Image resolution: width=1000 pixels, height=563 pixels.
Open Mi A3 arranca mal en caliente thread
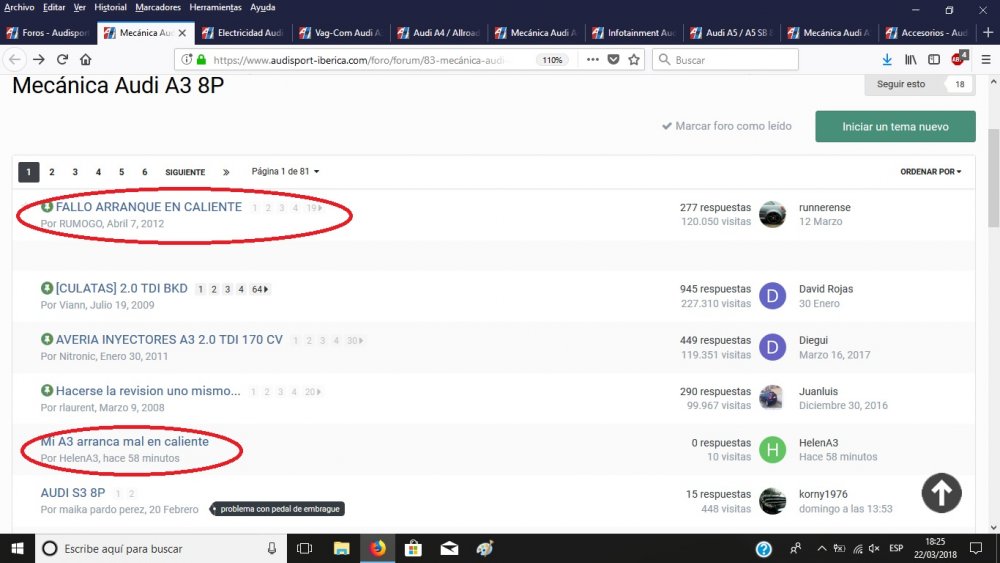tap(124, 441)
